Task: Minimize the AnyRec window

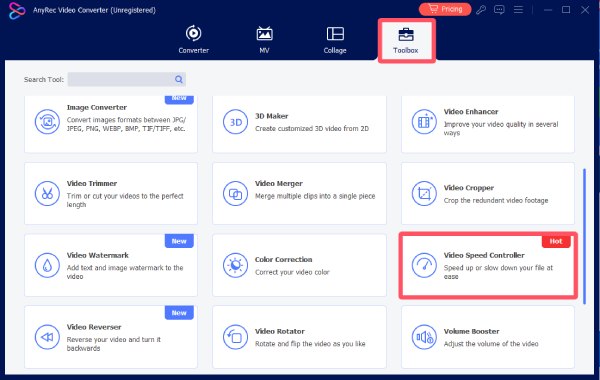Action: tap(548, 10)
